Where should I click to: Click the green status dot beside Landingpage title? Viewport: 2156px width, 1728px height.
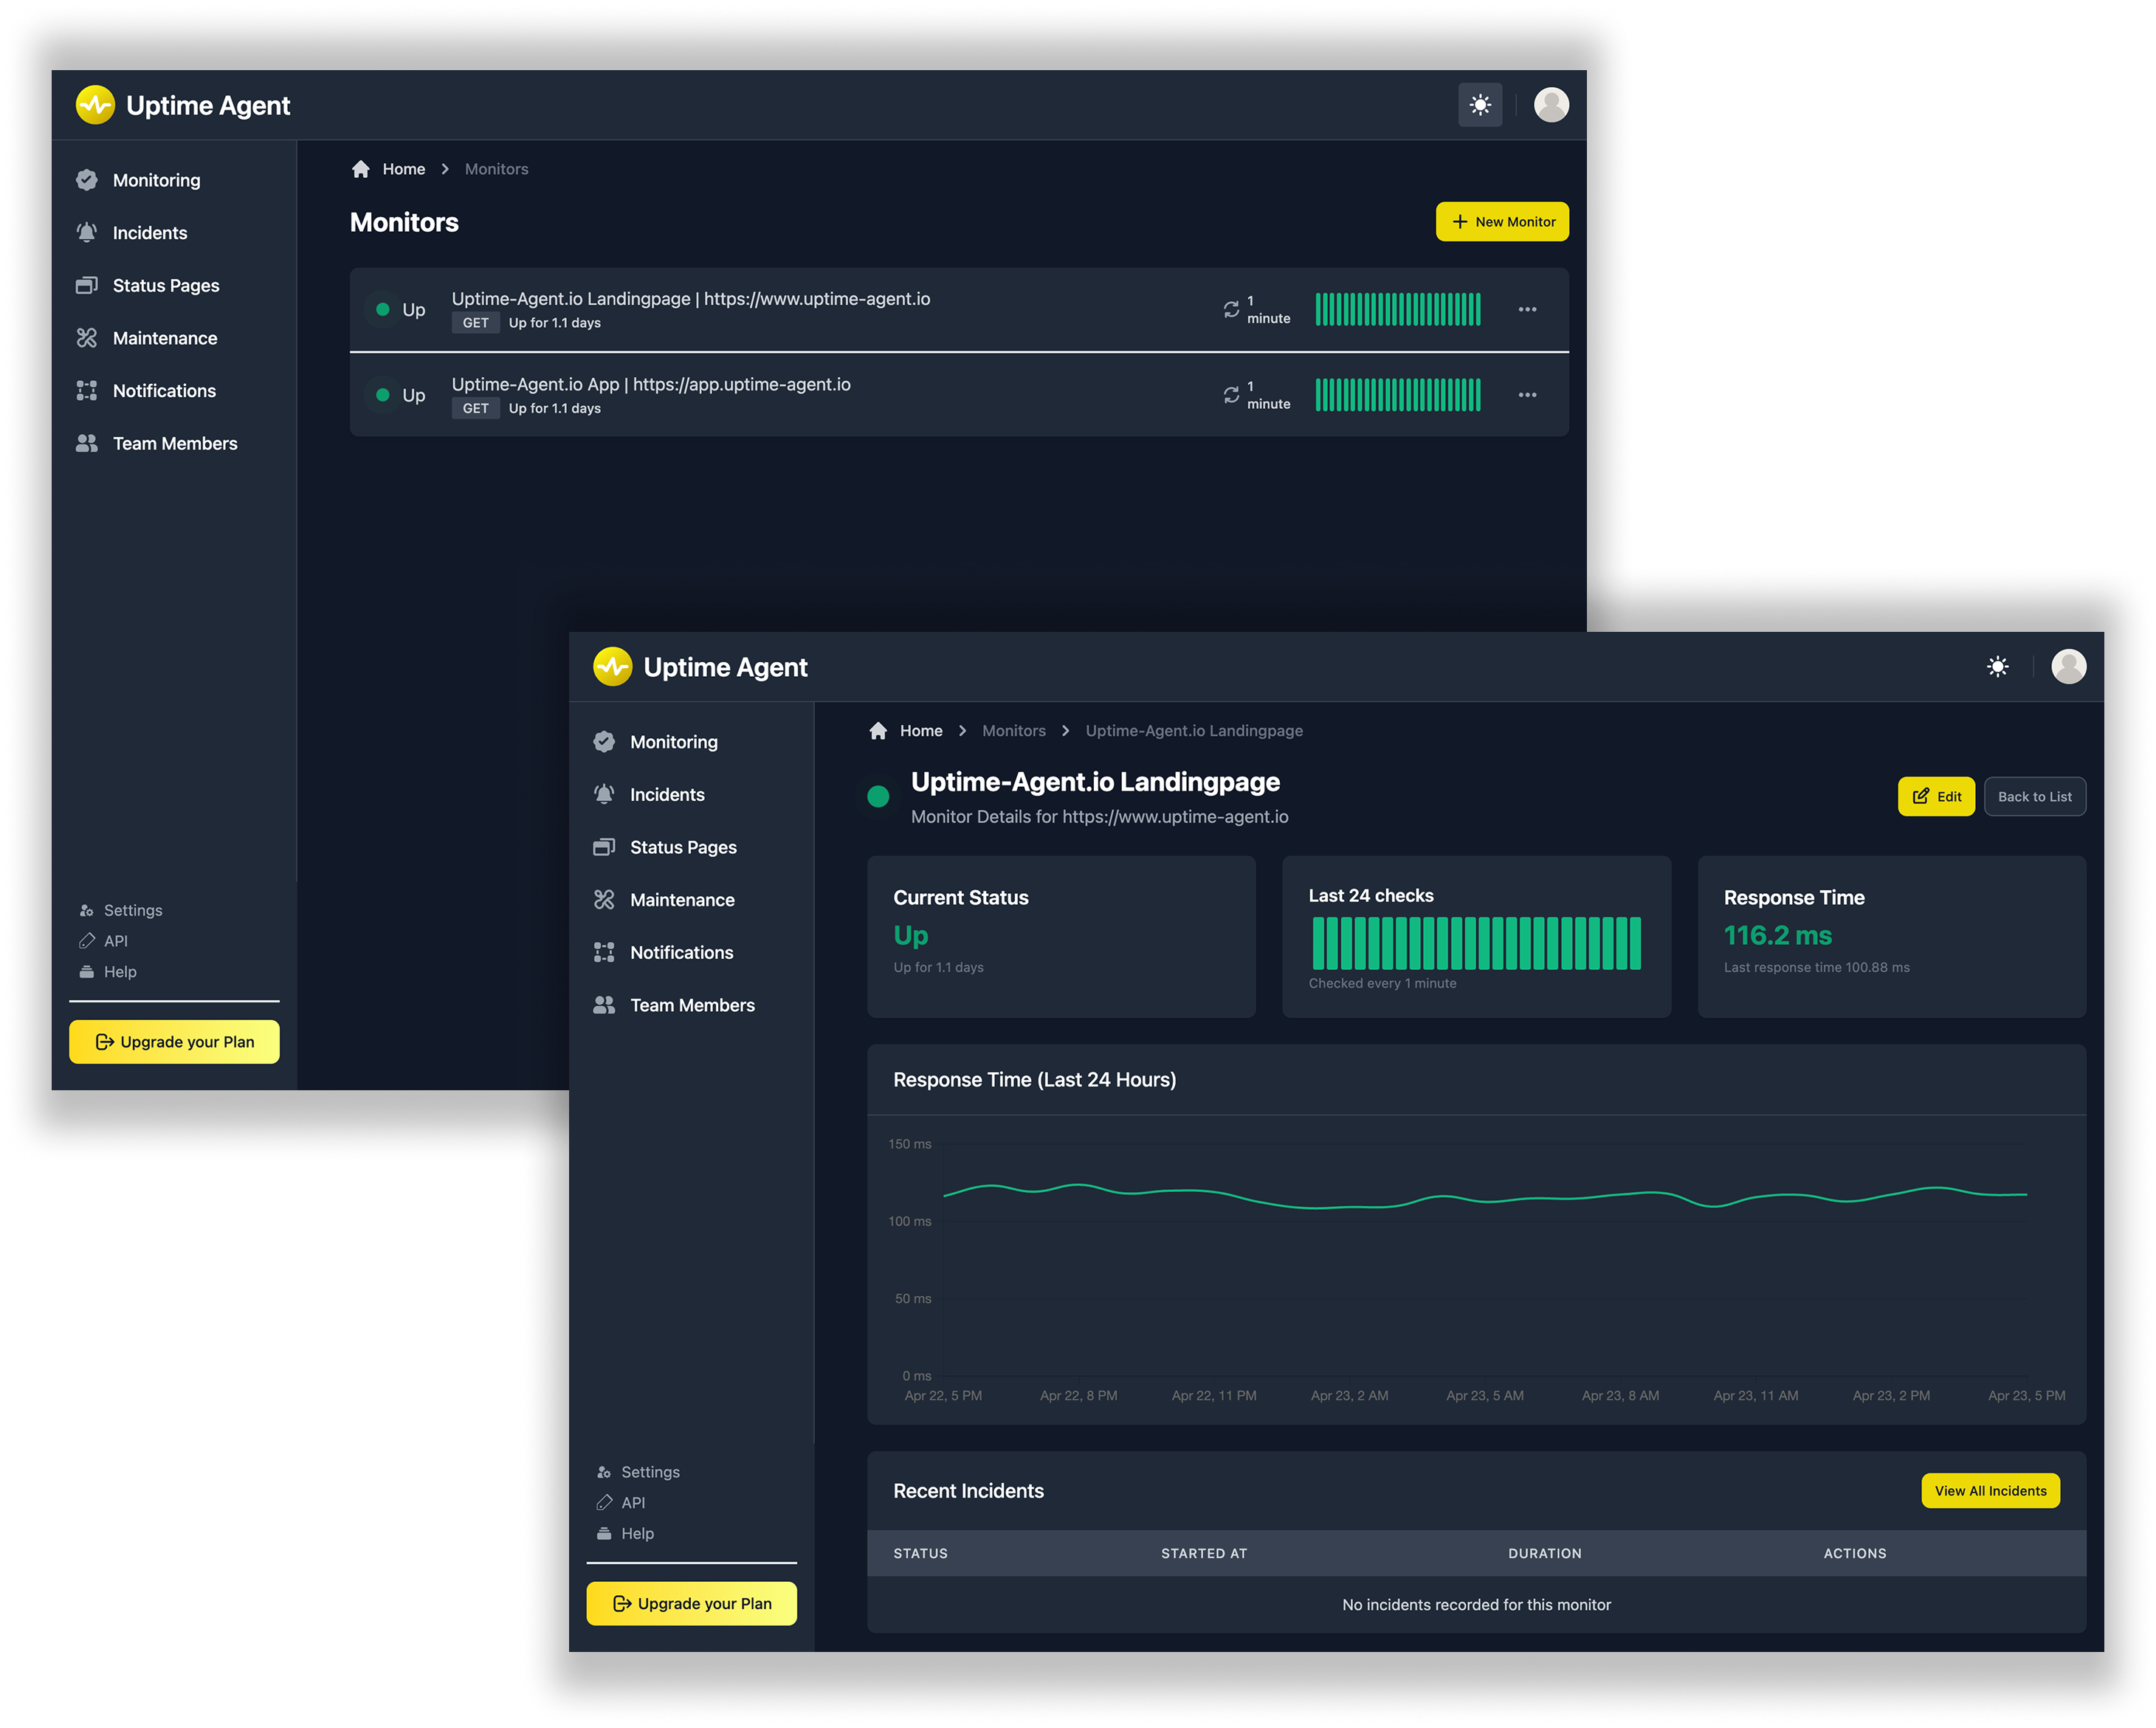point(878,797)
